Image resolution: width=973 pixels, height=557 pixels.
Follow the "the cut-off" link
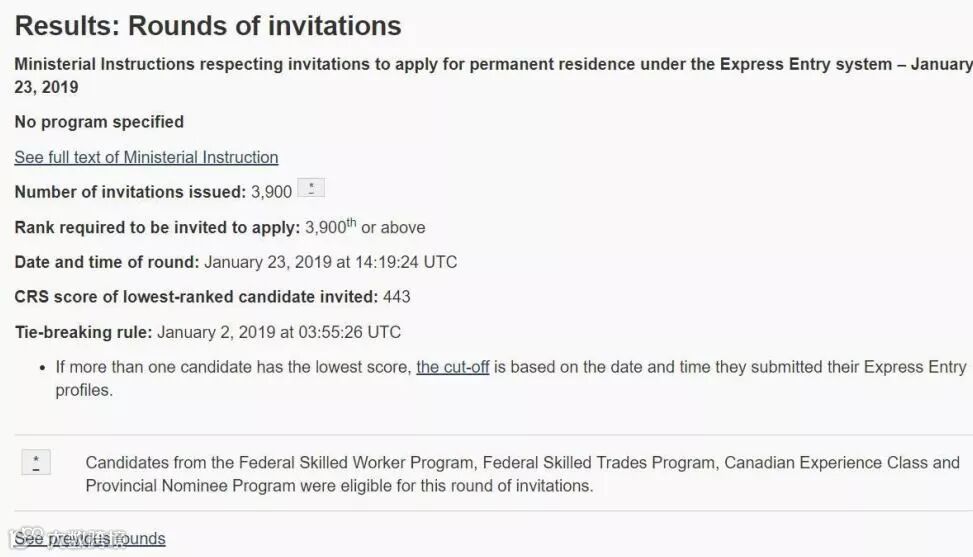(453, 367)
